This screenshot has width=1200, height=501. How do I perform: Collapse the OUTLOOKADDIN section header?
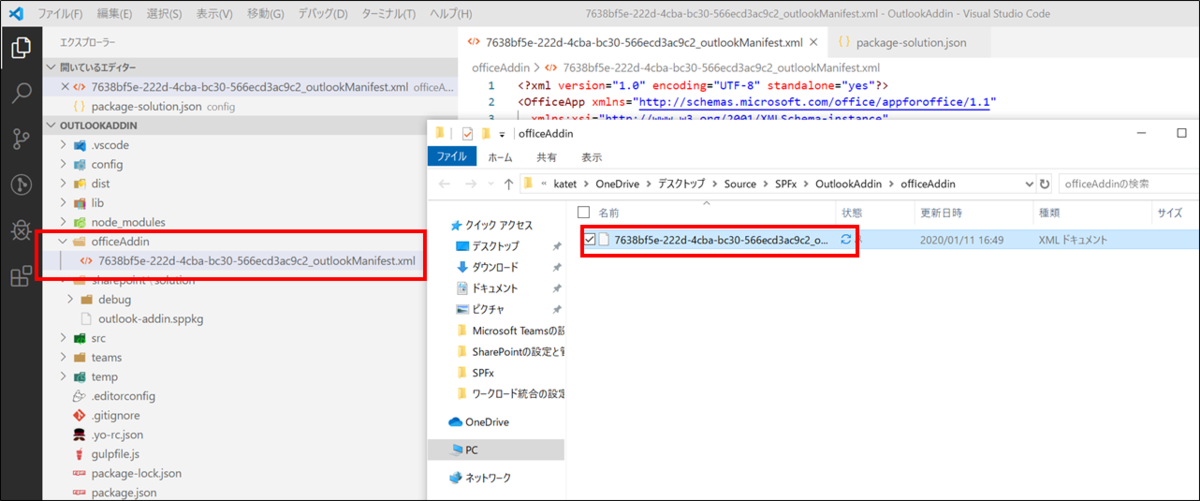(53, 125)
